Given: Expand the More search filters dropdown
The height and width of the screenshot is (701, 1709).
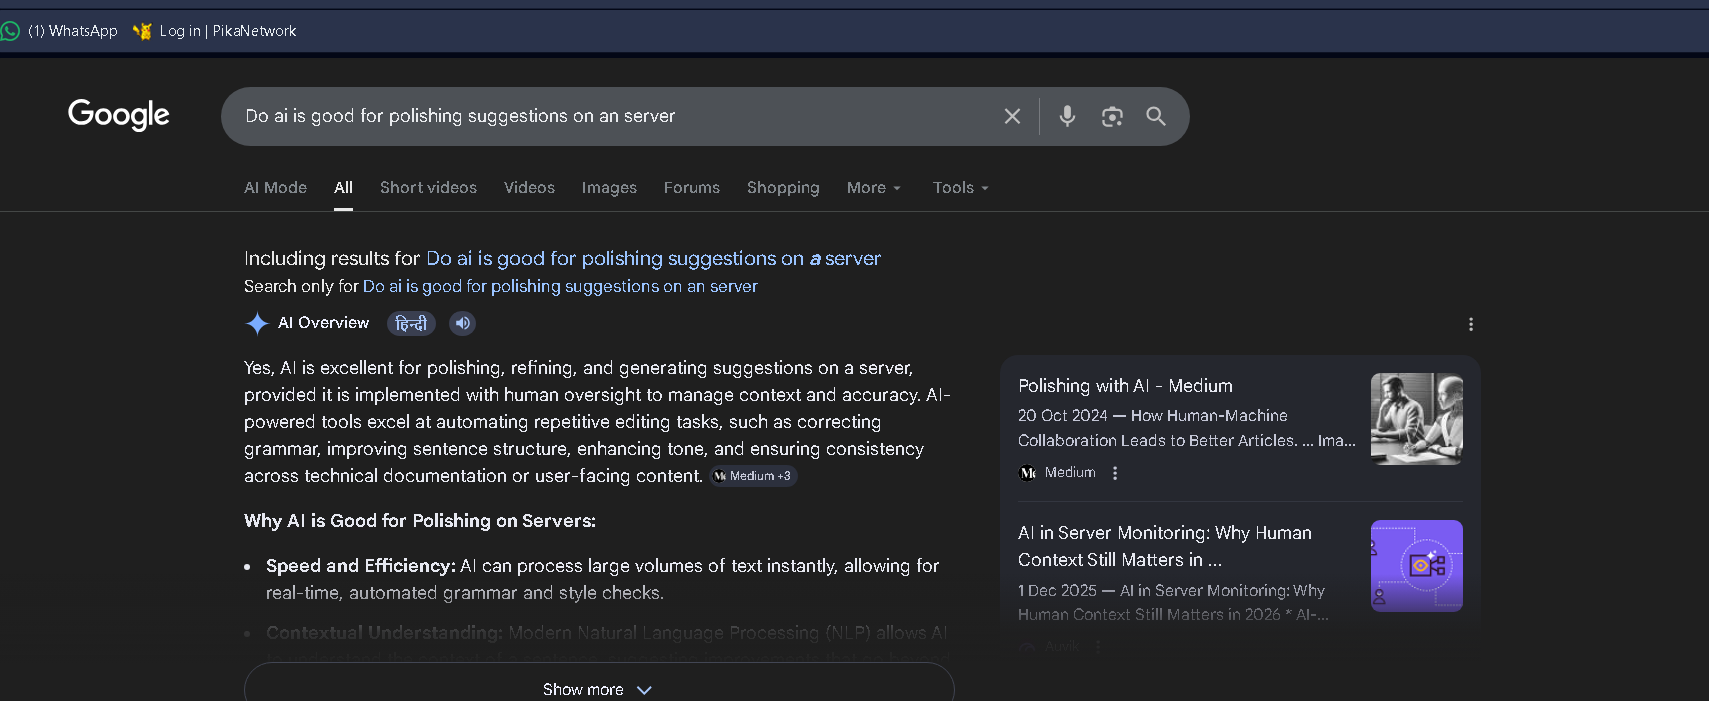Looking at the screenshot, I should tap(873, 188).
